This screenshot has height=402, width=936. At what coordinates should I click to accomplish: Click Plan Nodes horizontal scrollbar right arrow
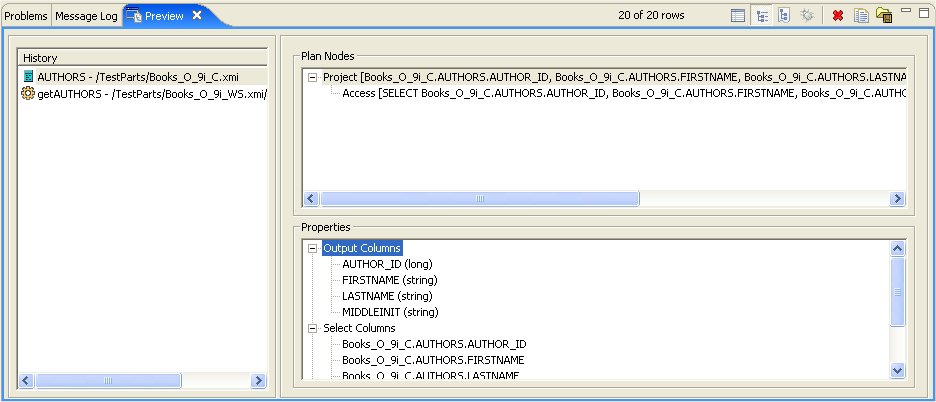click(x=897, y=199)
